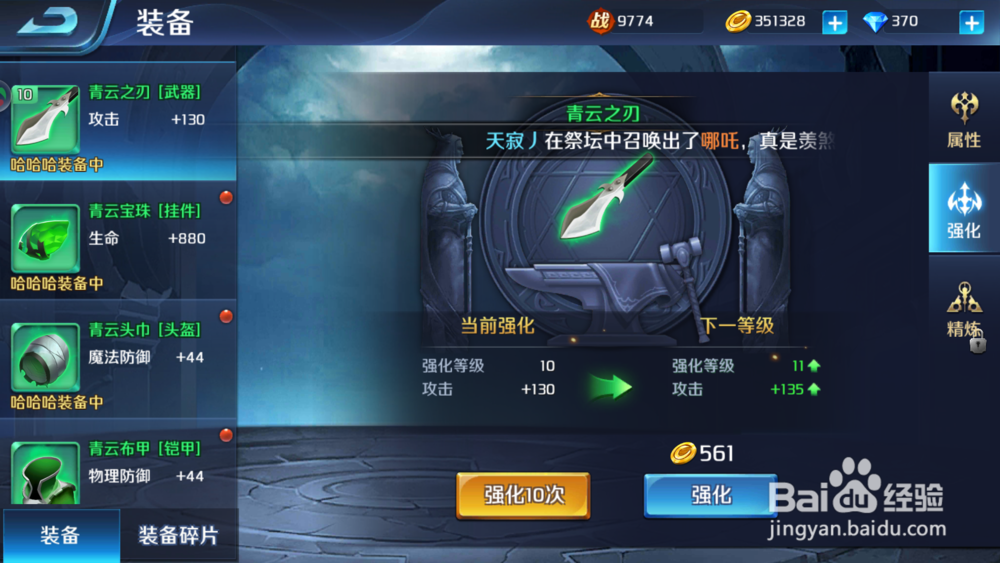Click the 青云之刃 blade on the forge
Image resolution: width=1000 pixels, height=563 pixels.
(606, 198)
